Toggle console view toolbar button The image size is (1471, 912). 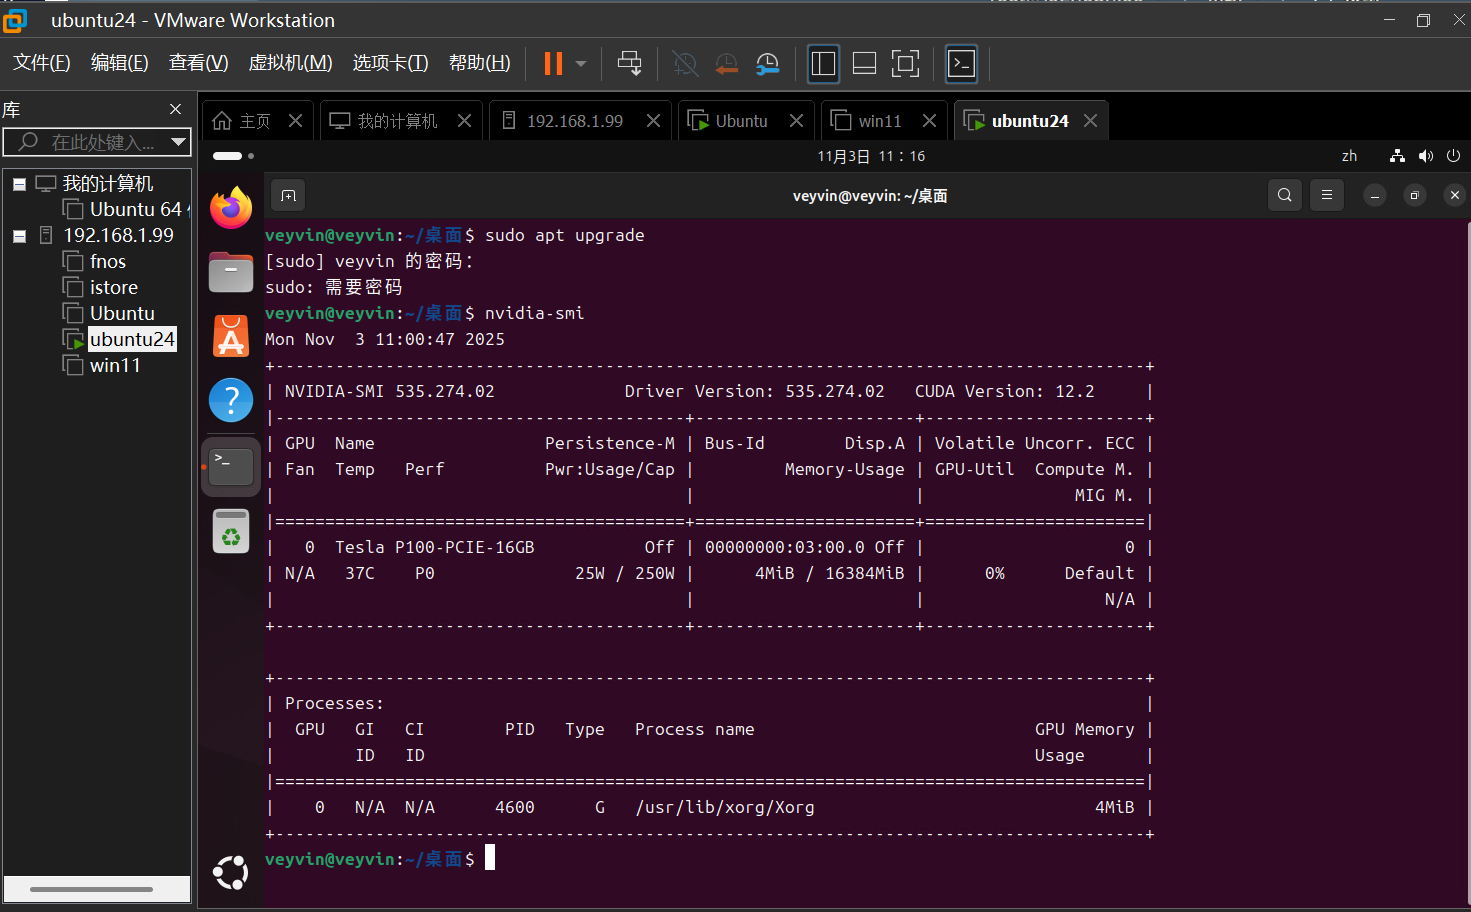click(961, 64)
